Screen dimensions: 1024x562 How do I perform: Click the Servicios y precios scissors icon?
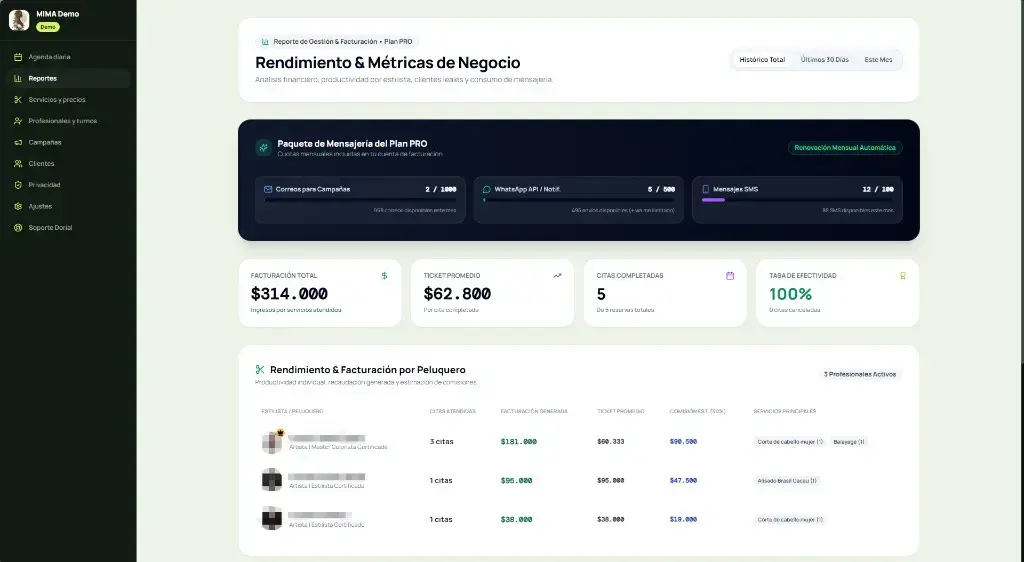click(18, 100)
